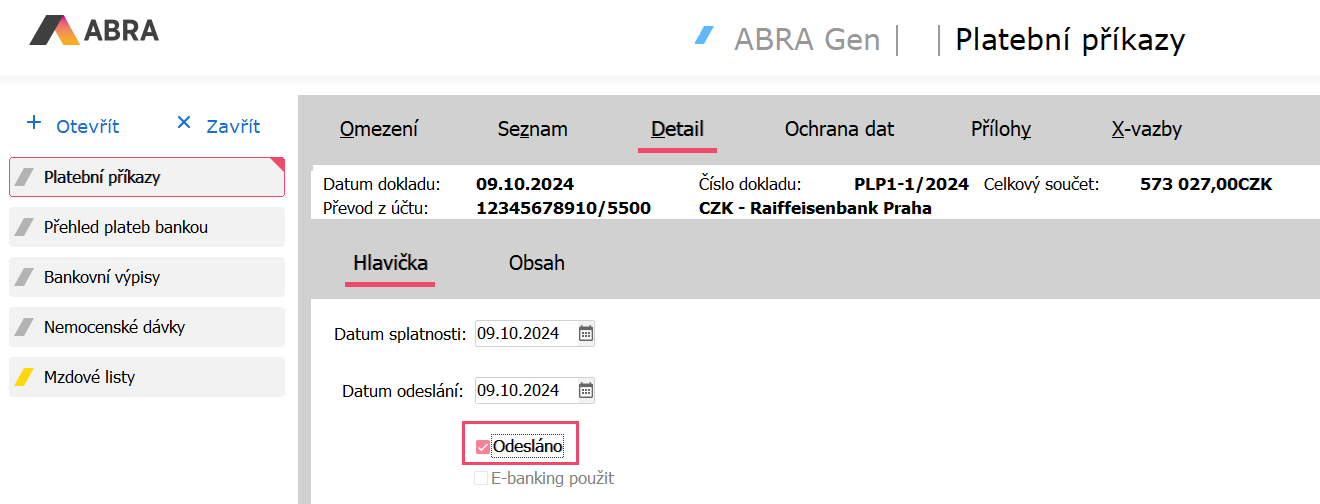
Task: Uncheck the Odesláno checkbox
Action: coord(483,447)
